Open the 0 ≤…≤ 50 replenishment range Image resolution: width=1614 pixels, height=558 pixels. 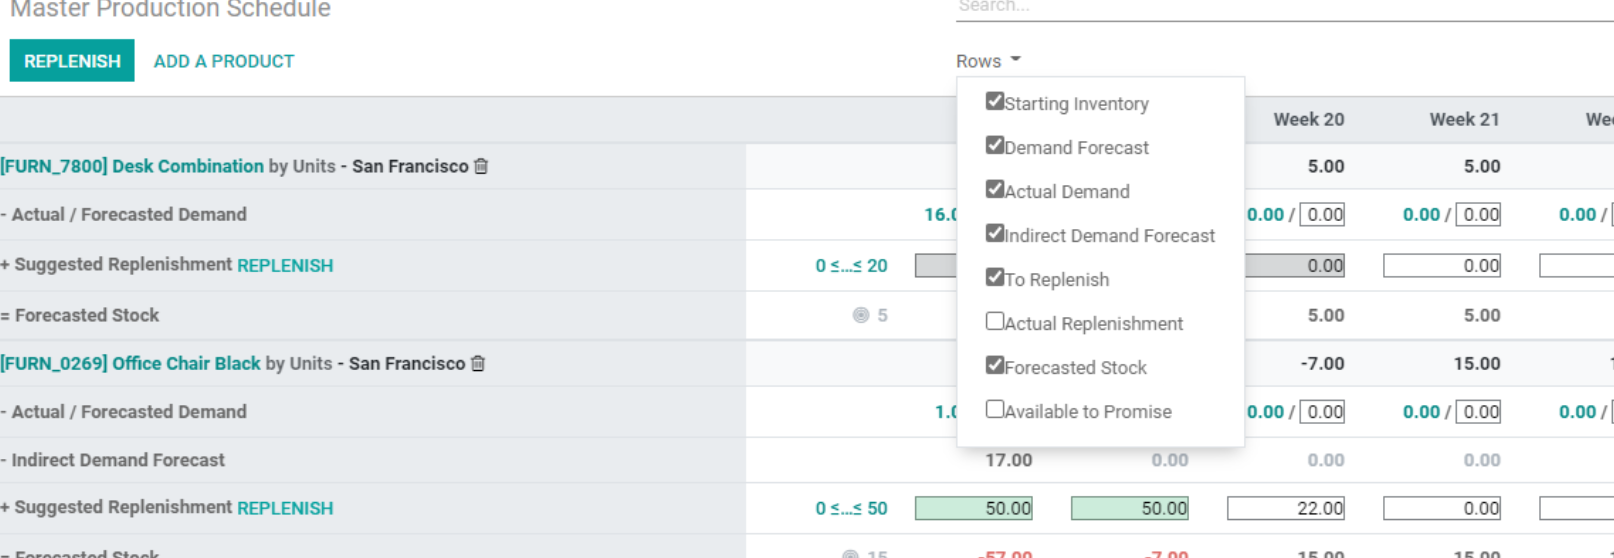851,508
